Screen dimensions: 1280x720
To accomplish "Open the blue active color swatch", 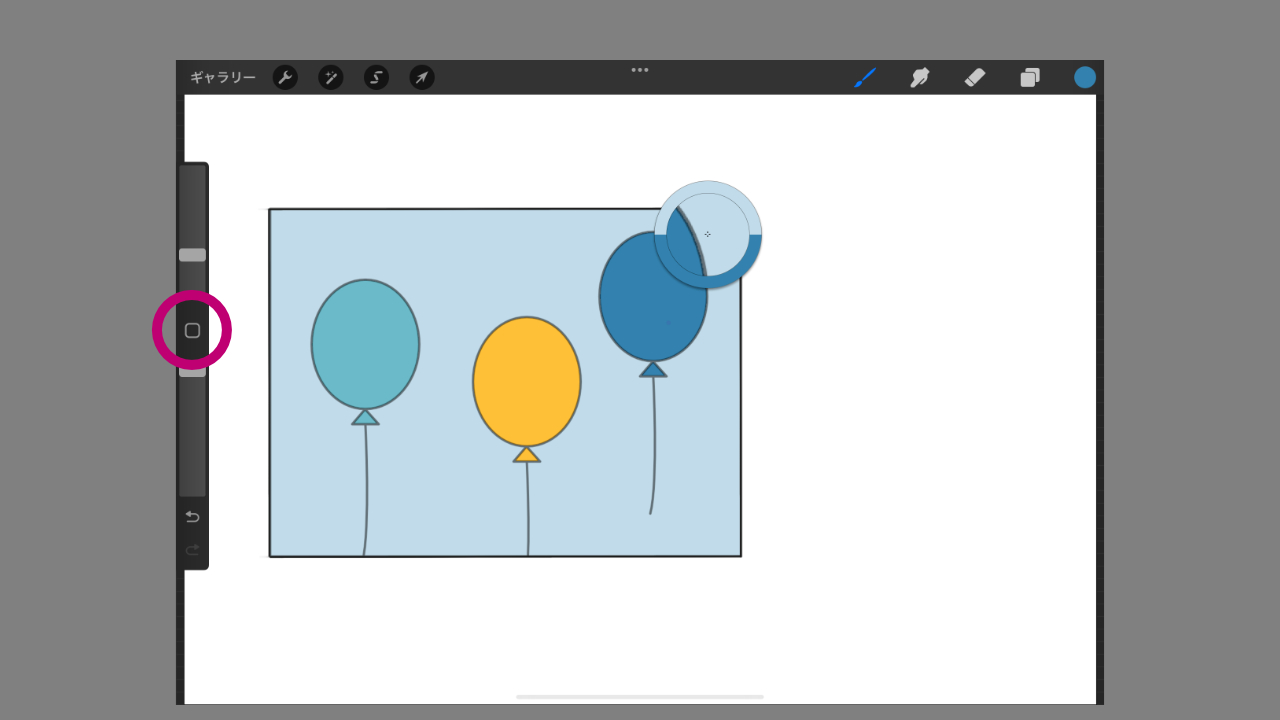I will click(x=1085, y=77).
